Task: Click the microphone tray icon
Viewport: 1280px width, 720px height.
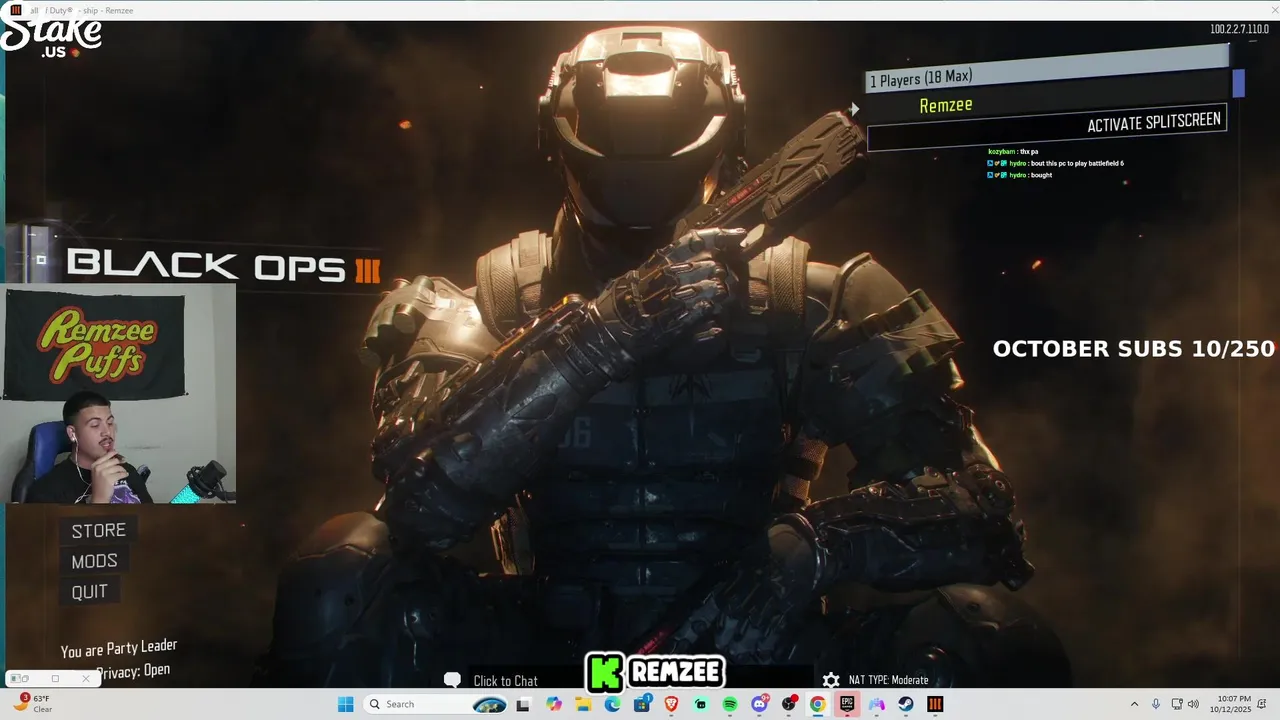Action: tap(1156, 704)
